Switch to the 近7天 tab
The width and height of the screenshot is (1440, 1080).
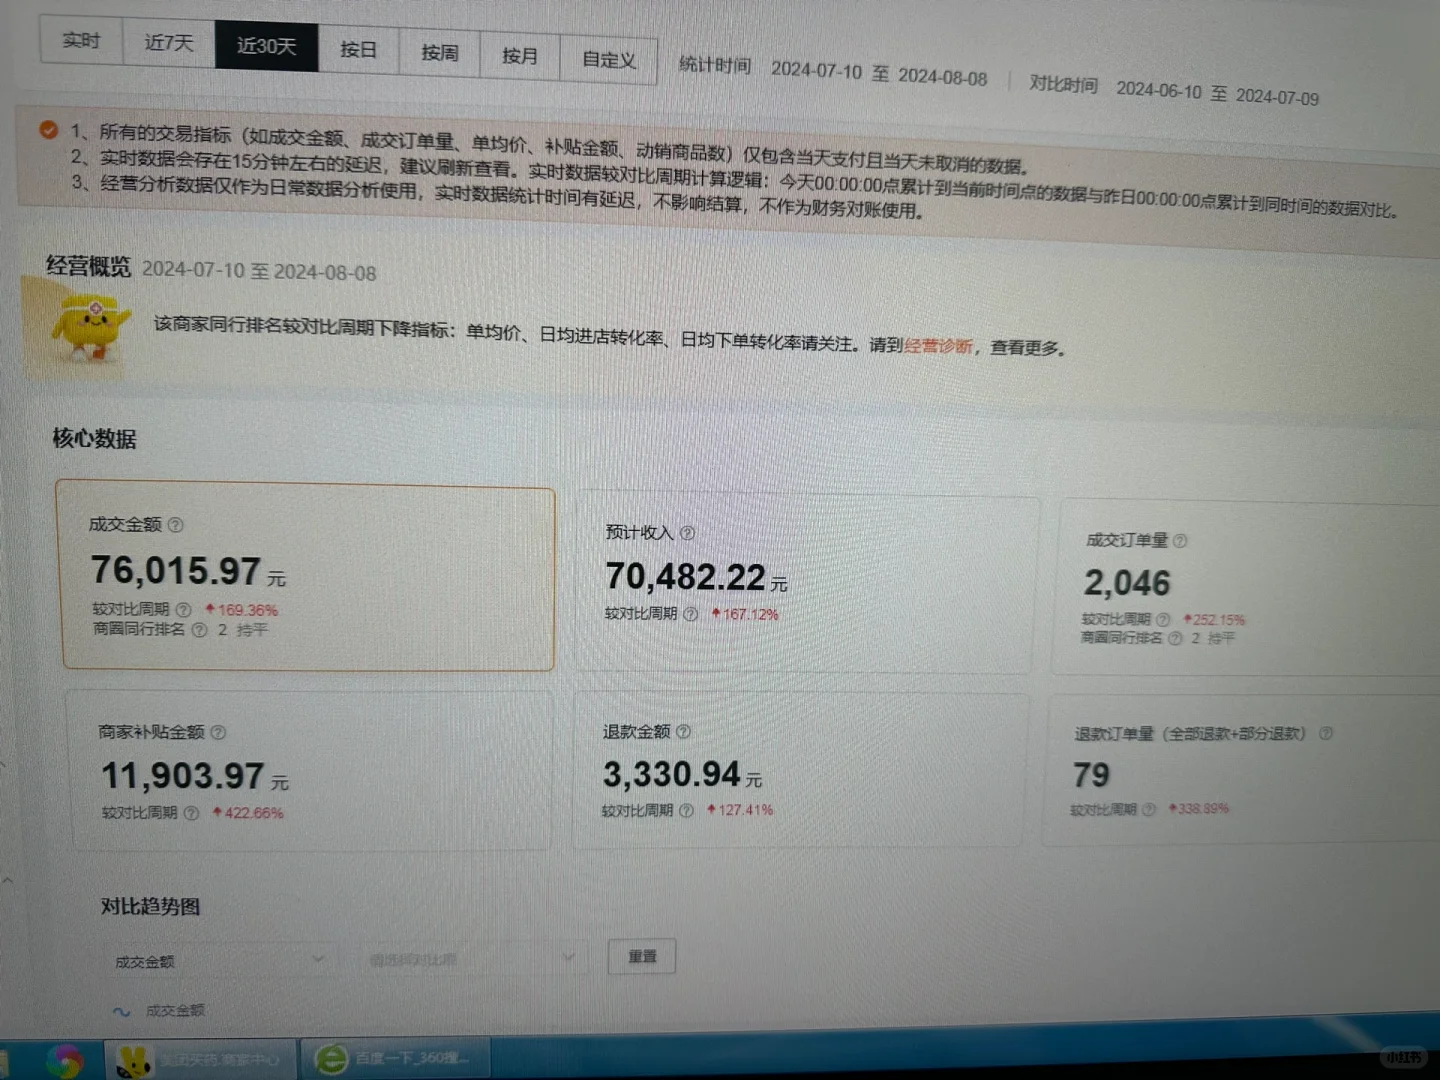167,43
